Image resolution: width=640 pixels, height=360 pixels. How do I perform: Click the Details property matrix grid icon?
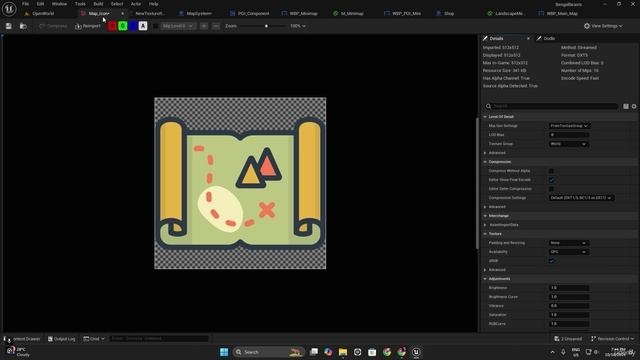626,106
